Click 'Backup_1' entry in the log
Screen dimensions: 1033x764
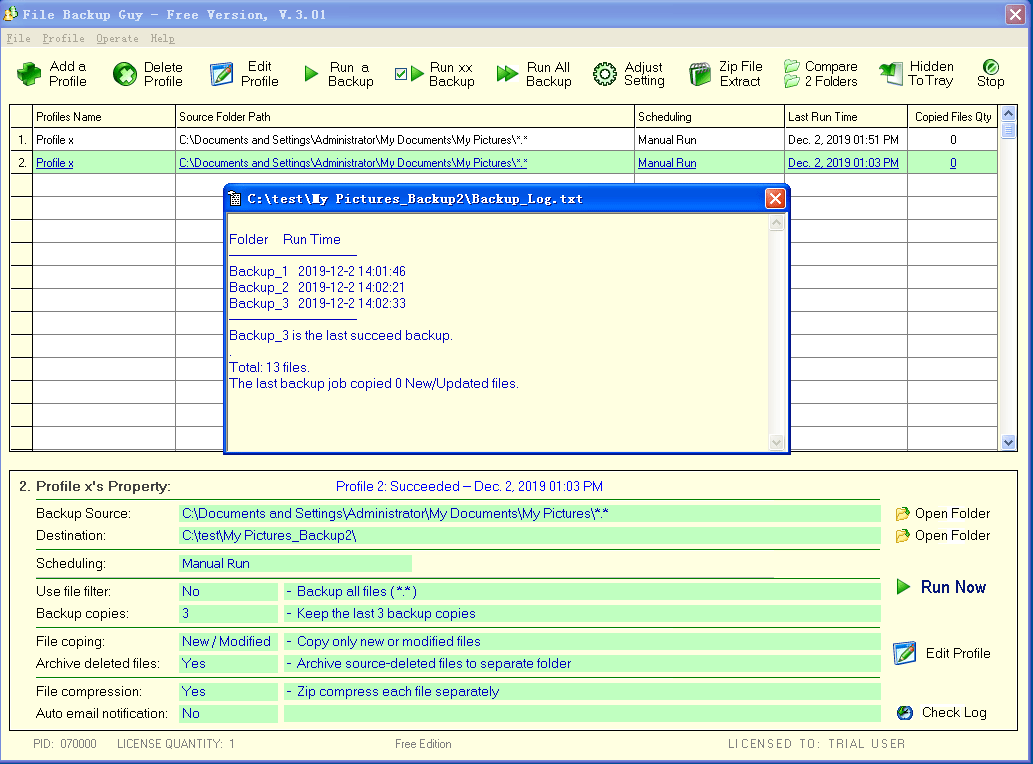(x=258, y=271)
